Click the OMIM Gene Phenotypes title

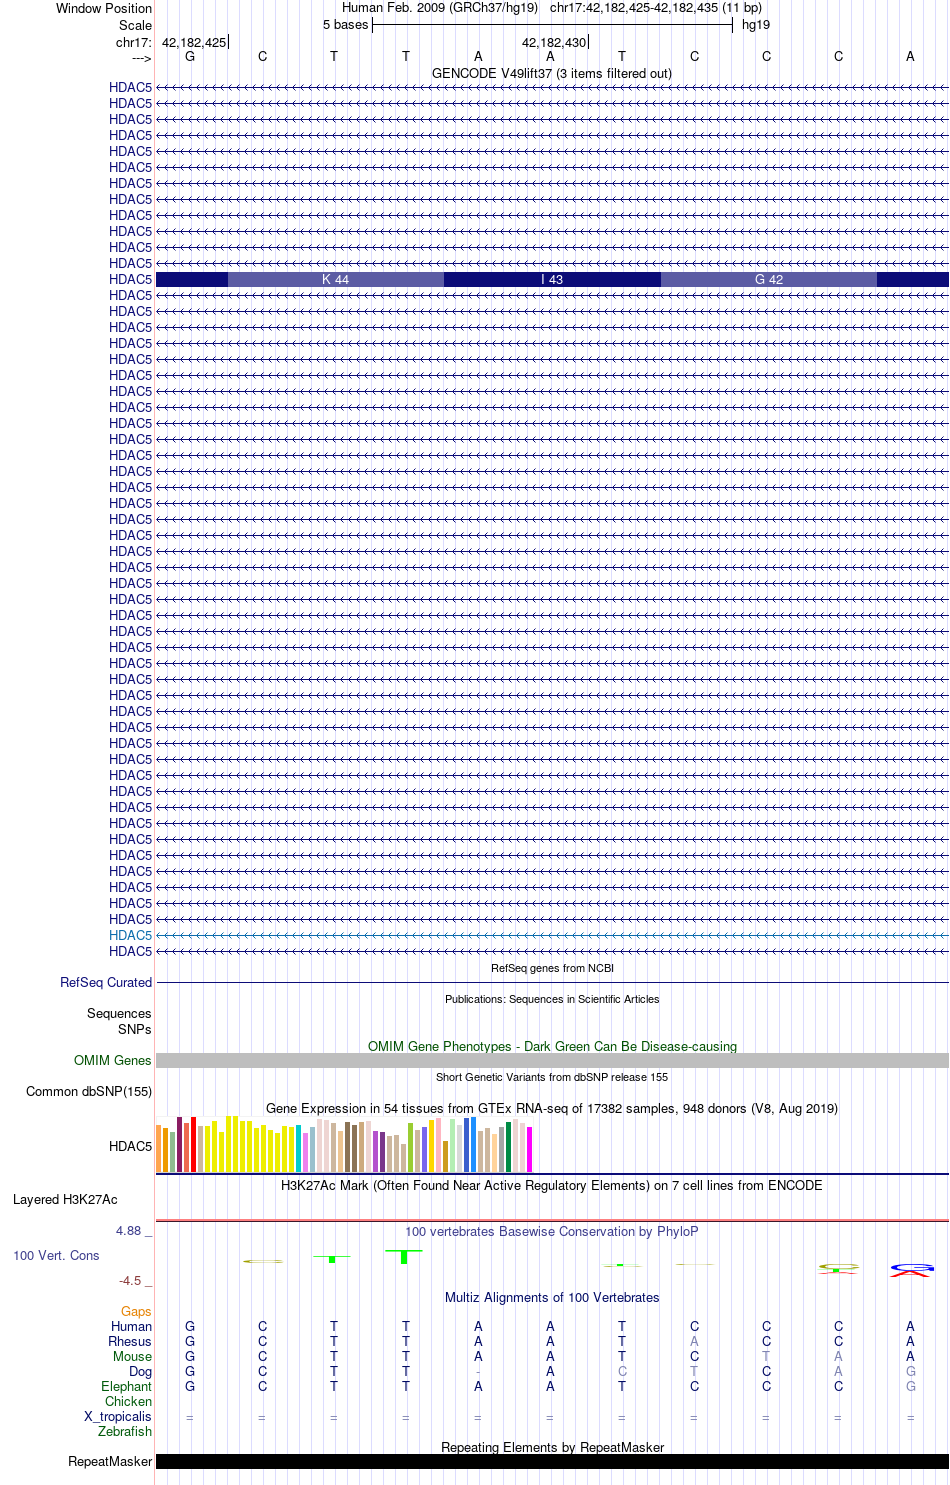coord(552,1047)
